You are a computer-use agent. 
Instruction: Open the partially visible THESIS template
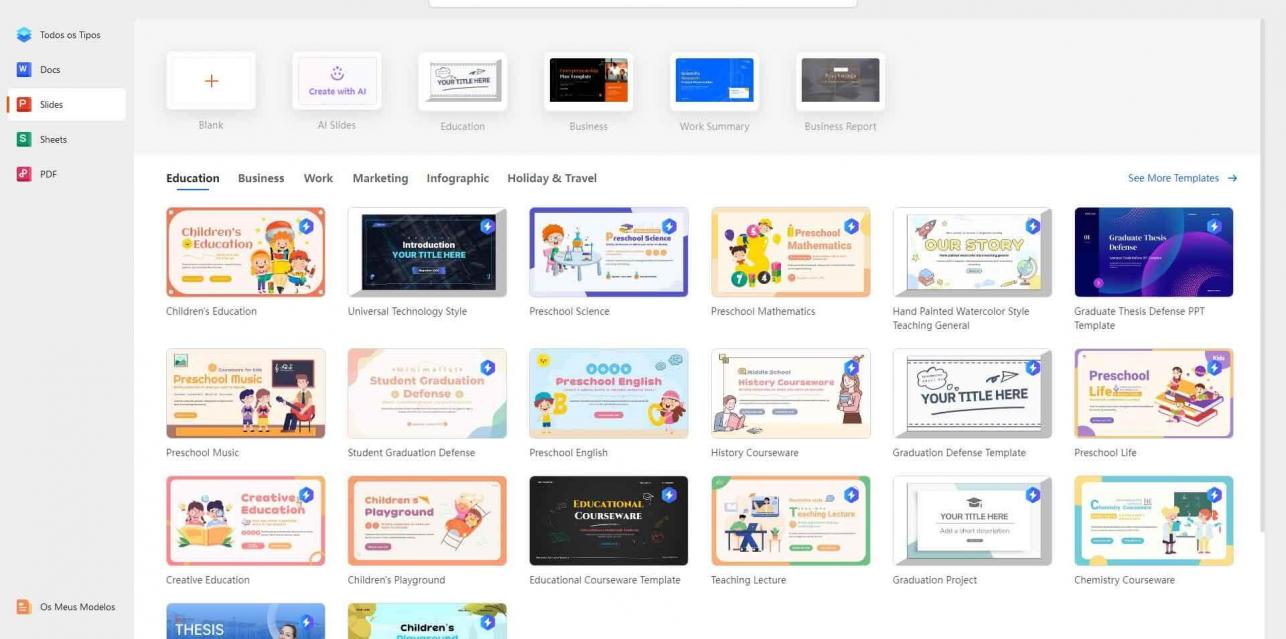pyautogui.click(x=246, y=621)
